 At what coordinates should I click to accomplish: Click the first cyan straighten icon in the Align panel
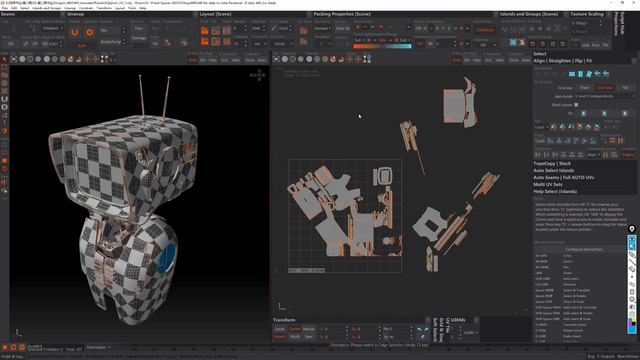pyautogui.click(x=572, y=74)
